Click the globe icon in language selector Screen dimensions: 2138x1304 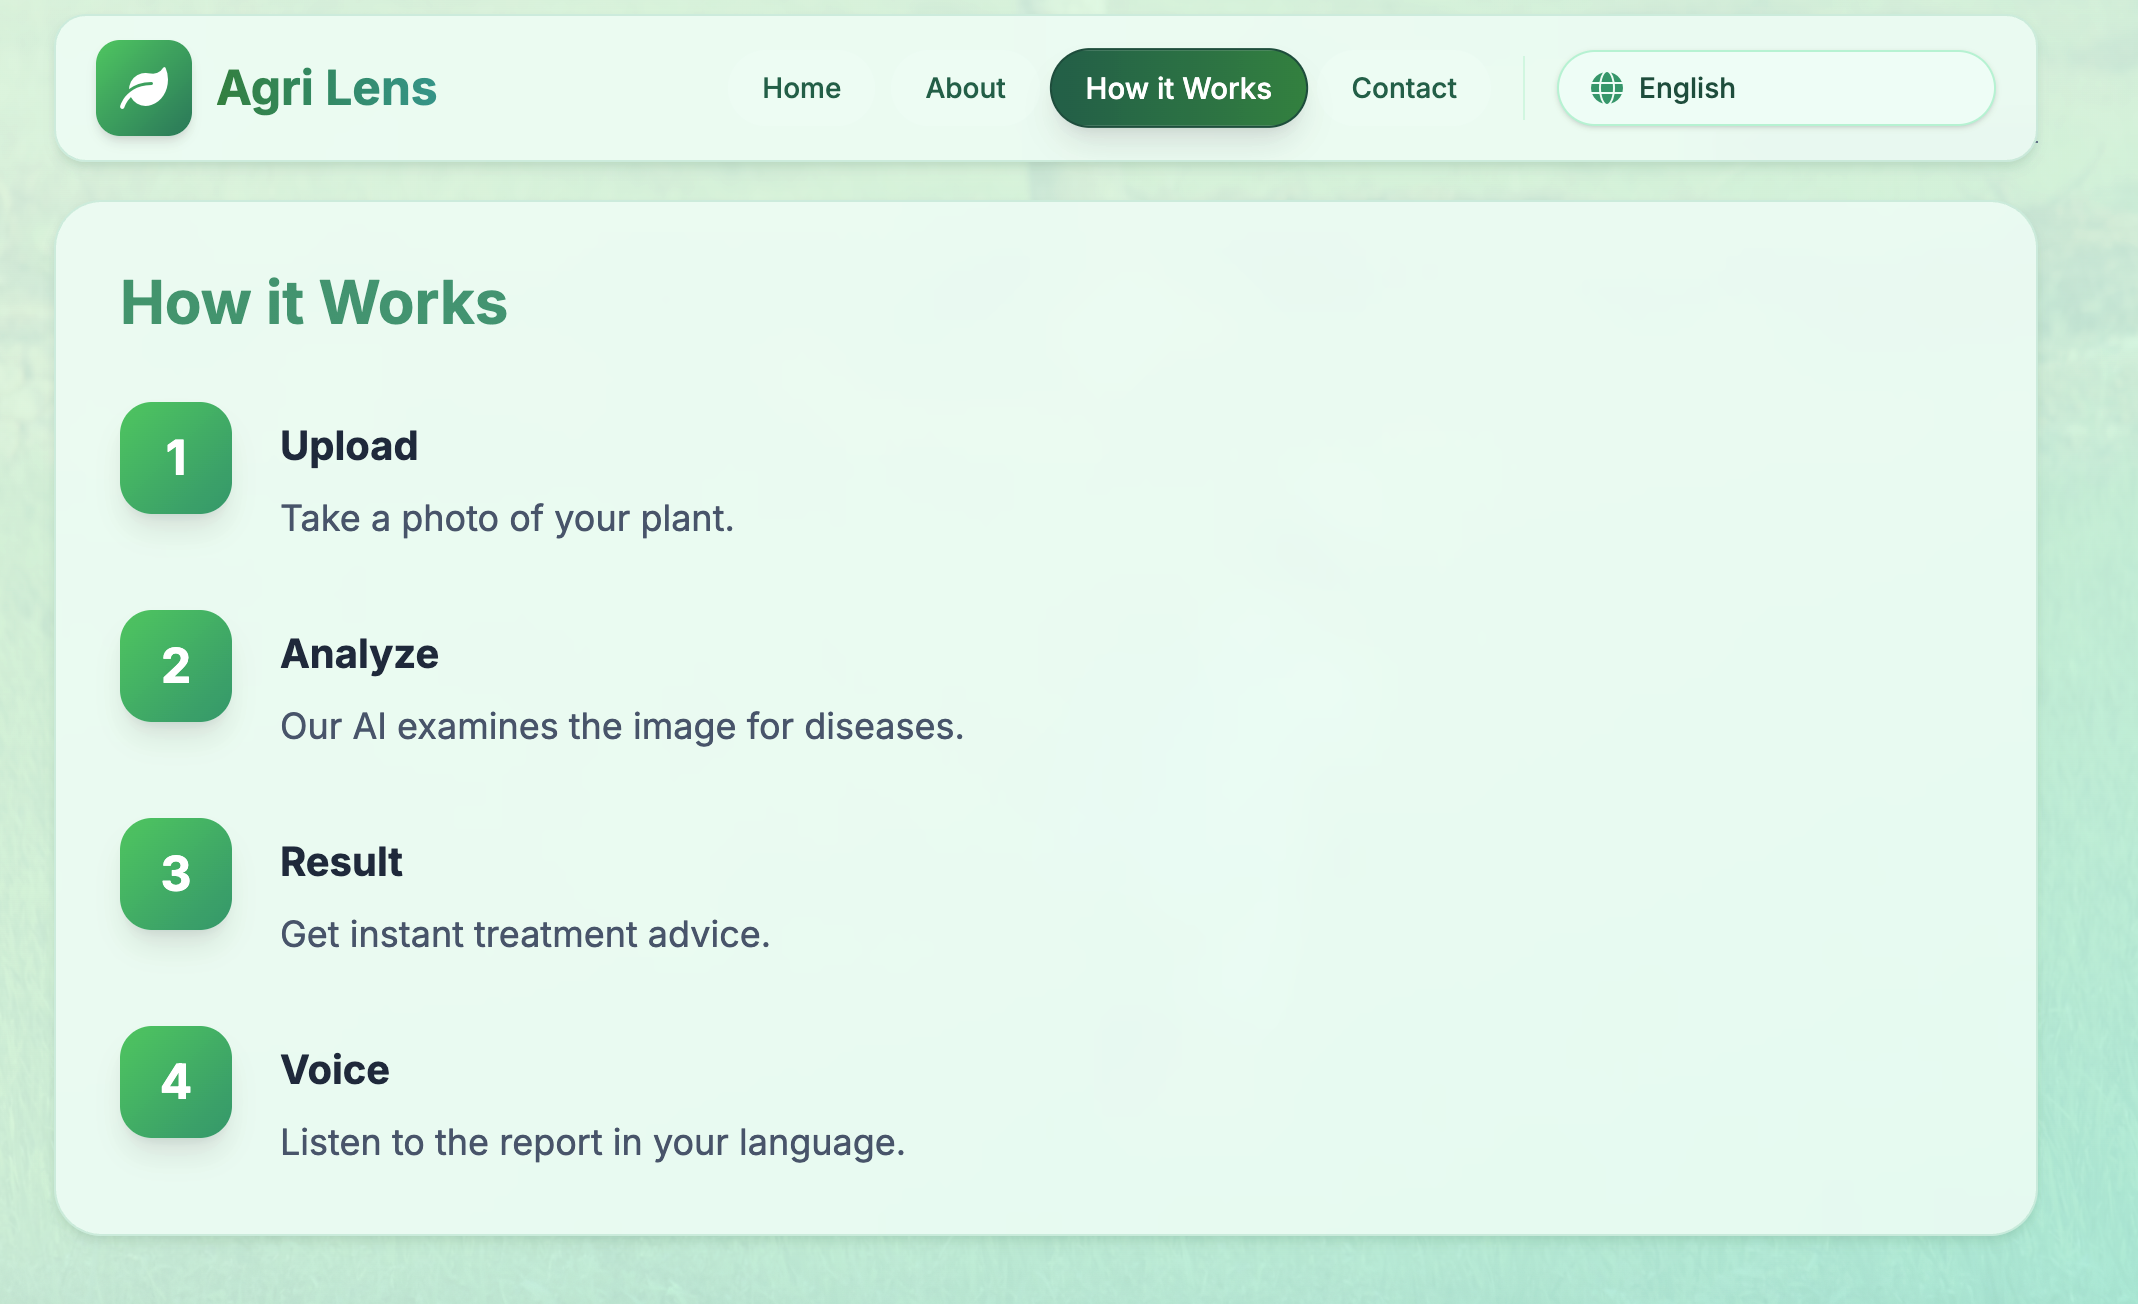click(1606, 88)
